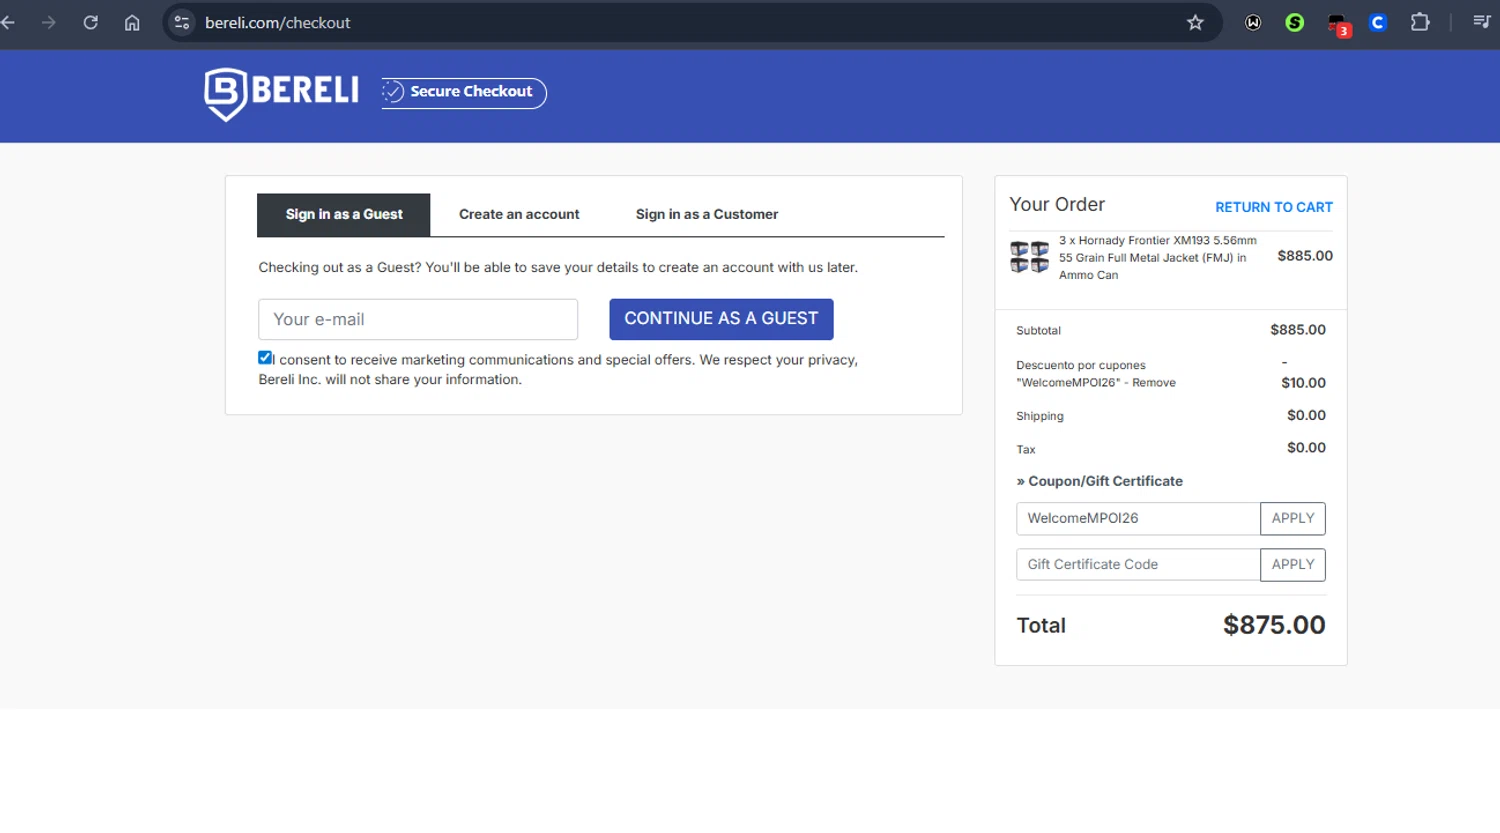This screenshot has width=1500, height=833.
Task: Open the extension with red 3 badge
Action: click(x=1338, y=24)
